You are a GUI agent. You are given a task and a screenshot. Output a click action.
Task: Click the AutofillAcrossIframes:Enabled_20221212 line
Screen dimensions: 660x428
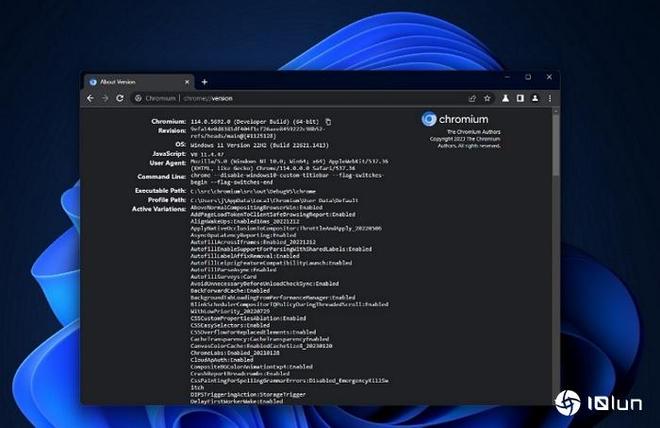coord(253,242)
